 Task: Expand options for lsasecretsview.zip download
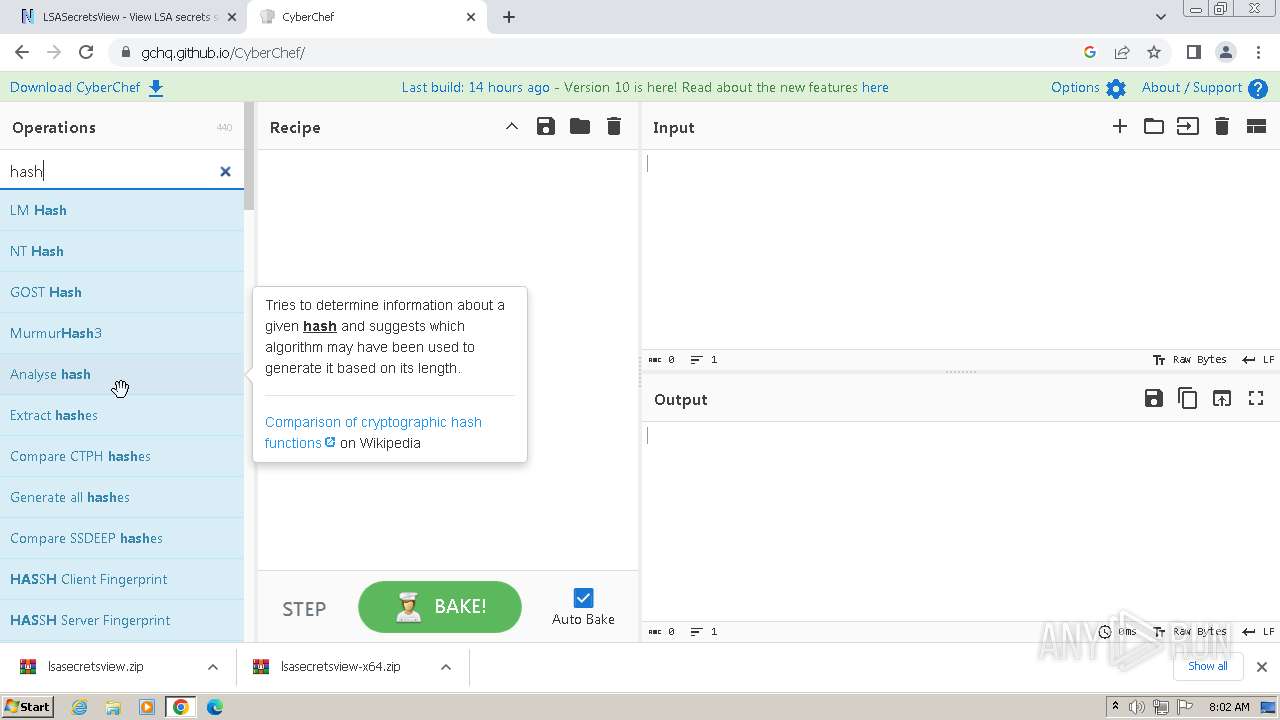213,667
